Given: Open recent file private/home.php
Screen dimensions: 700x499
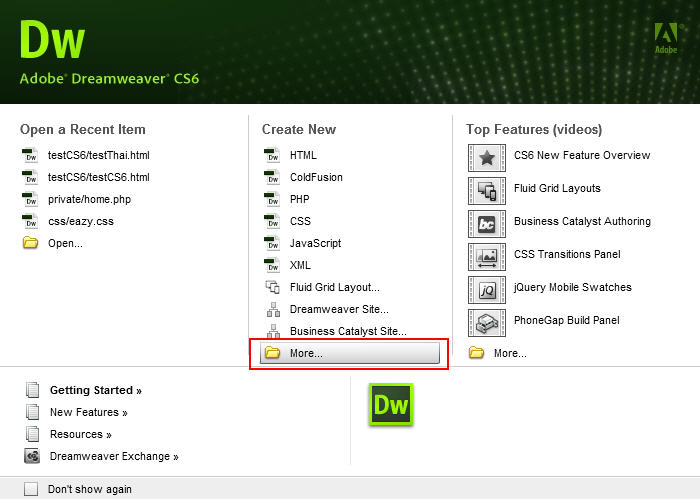Looking at the screenshot, I should click(89, 200).
